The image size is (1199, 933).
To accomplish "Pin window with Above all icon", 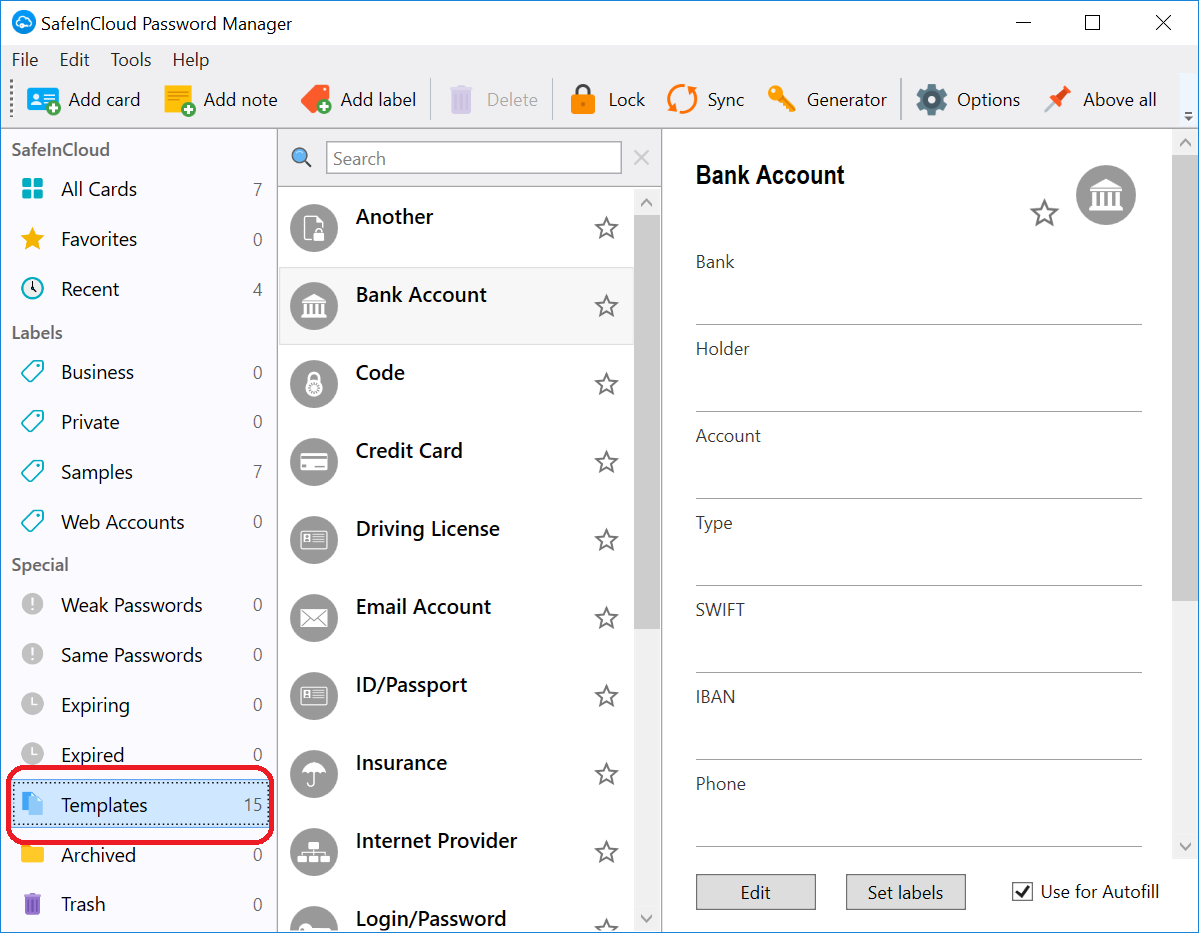I will tap(1058, 99).
